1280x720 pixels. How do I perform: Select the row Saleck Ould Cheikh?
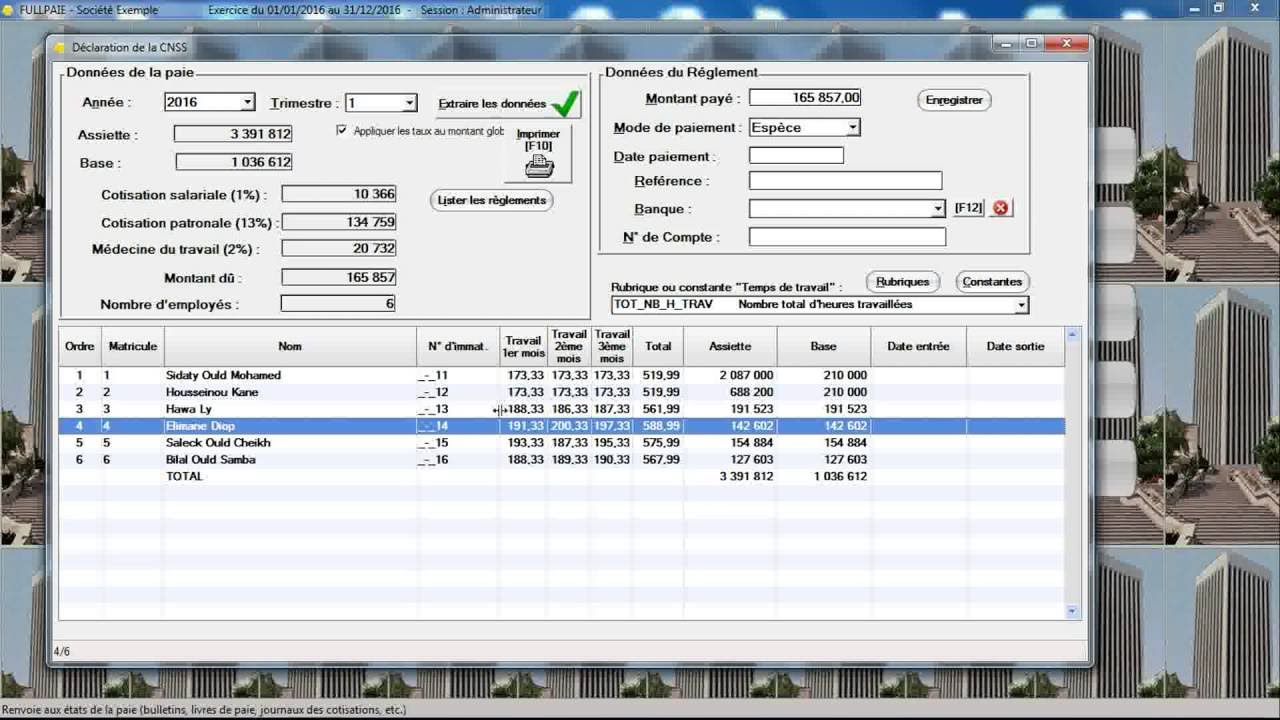click(x=562, y=443)
